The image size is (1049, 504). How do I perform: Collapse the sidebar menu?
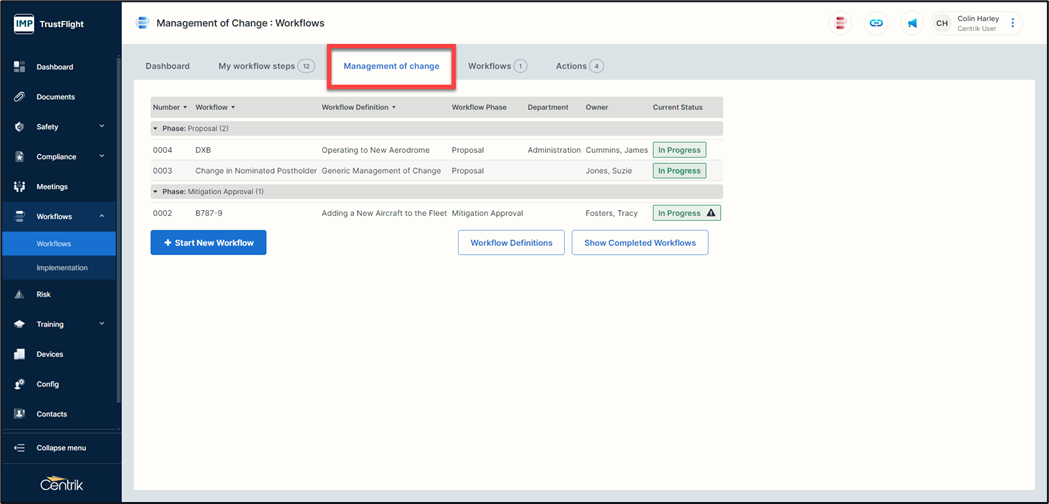[60, 448]
